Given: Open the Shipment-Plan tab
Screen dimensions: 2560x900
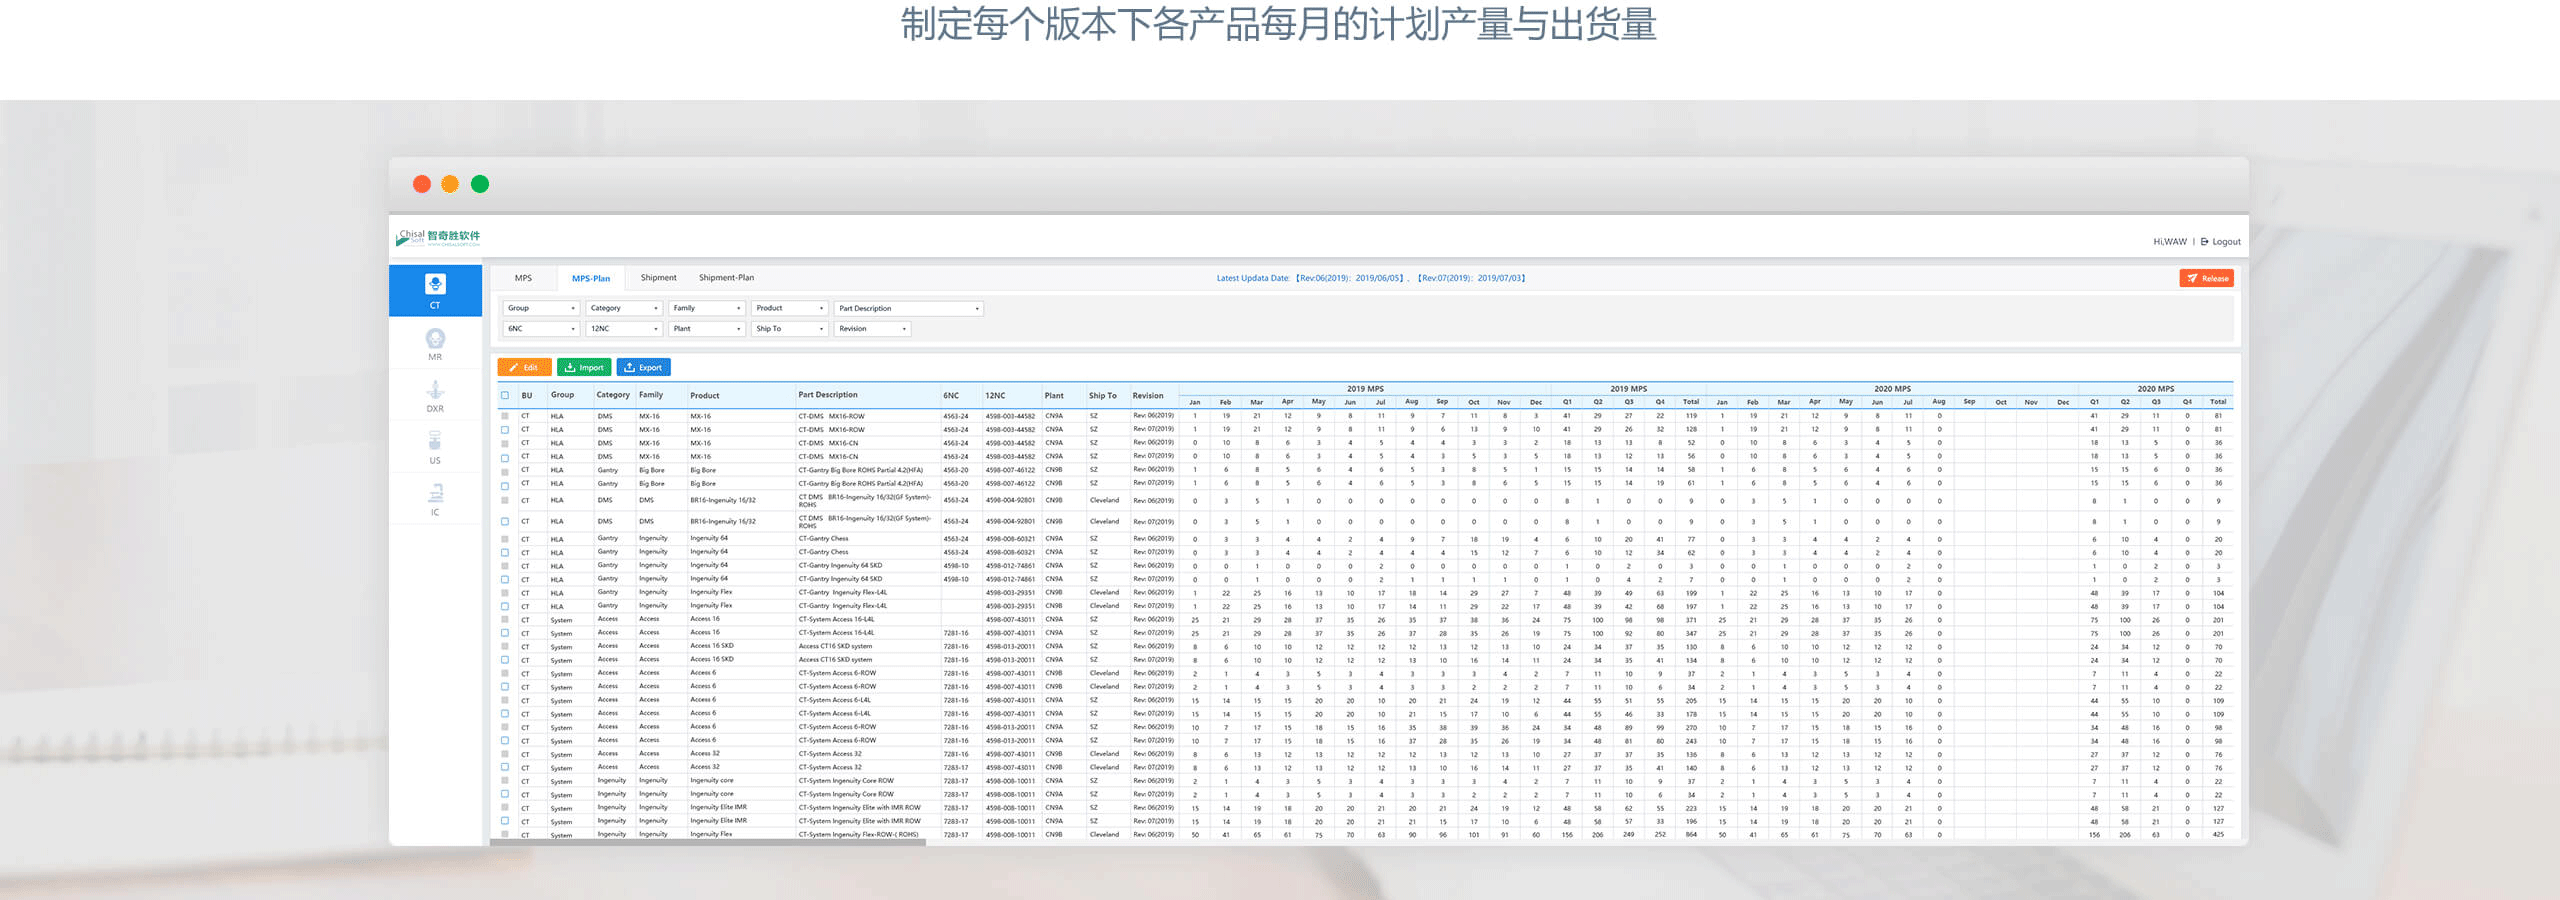Looking at the screenshot, I should pos(726,278).
